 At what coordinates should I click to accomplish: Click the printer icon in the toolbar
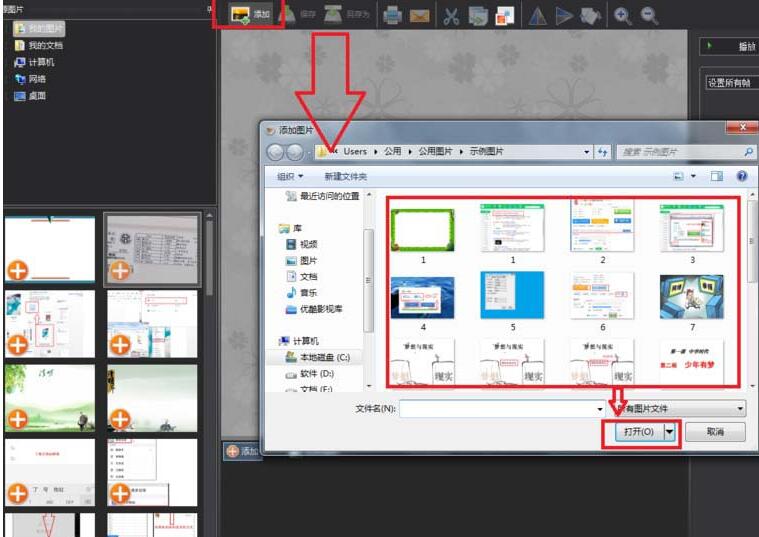point(392,16)
